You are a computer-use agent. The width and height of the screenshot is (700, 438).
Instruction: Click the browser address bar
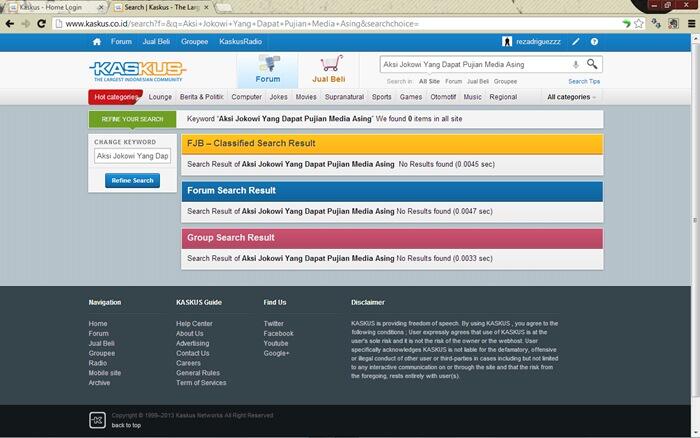(339, 24)
